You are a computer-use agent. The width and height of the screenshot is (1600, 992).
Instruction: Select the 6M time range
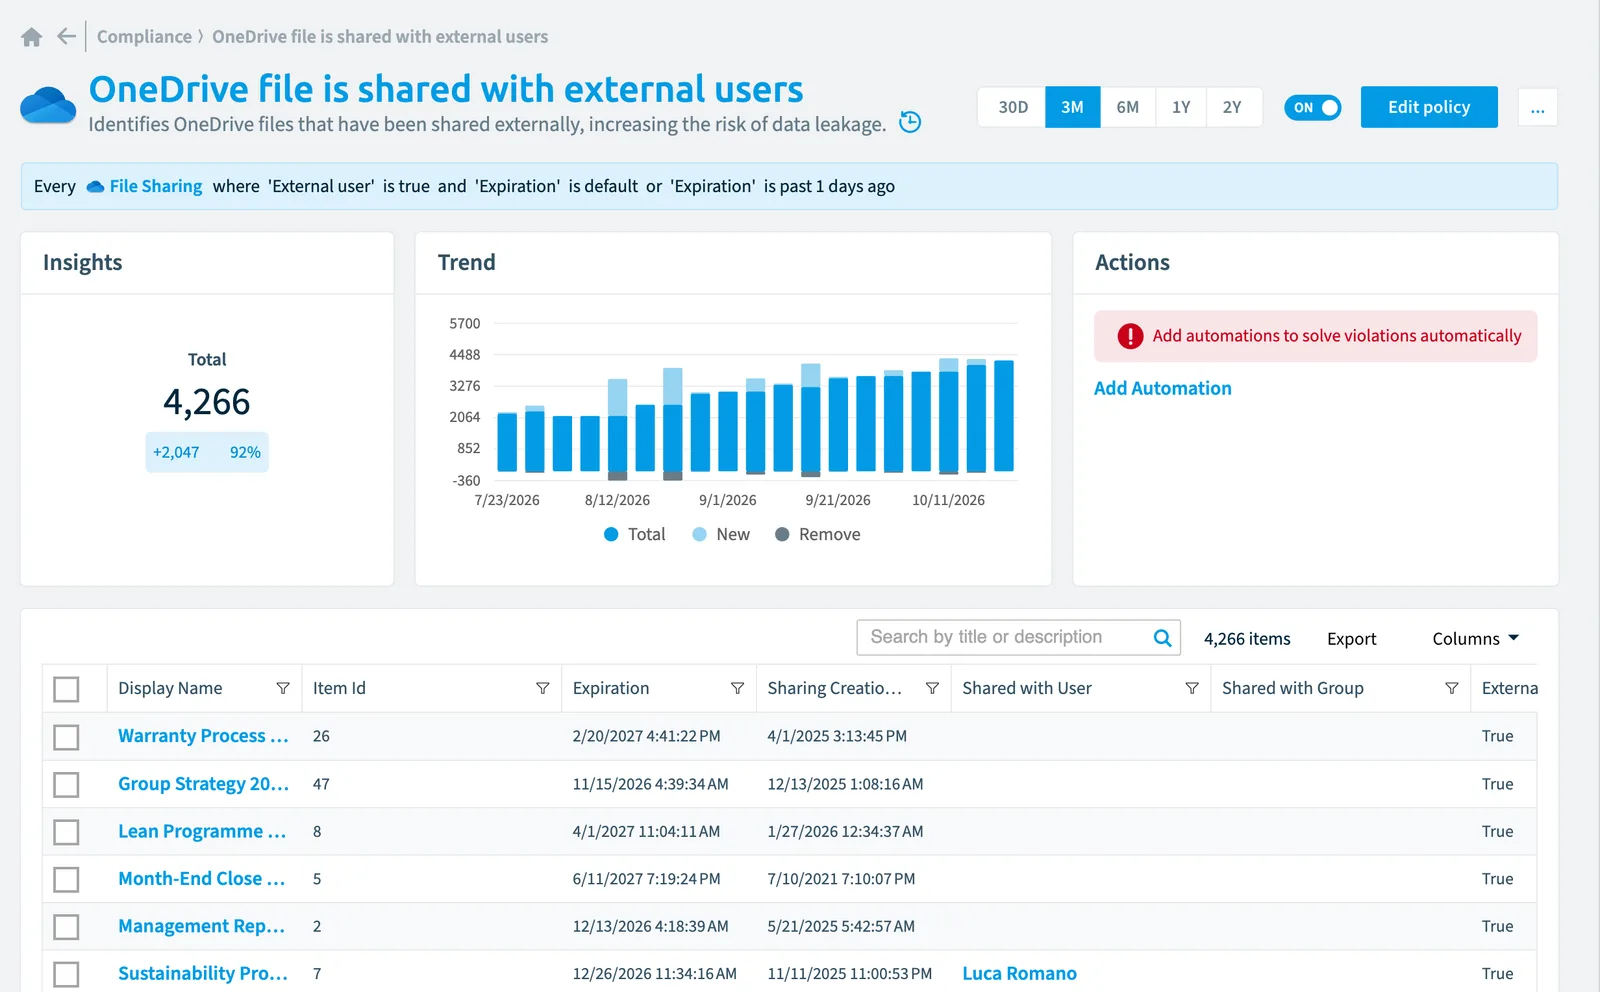(1127, 107)
